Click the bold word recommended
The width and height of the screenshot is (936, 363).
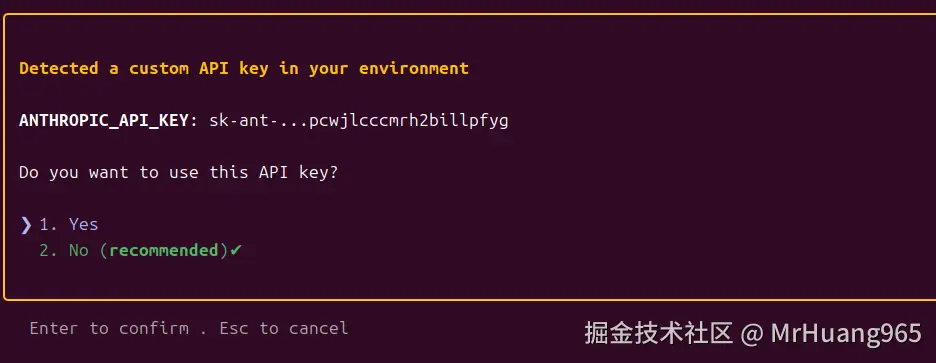[164, 251]
